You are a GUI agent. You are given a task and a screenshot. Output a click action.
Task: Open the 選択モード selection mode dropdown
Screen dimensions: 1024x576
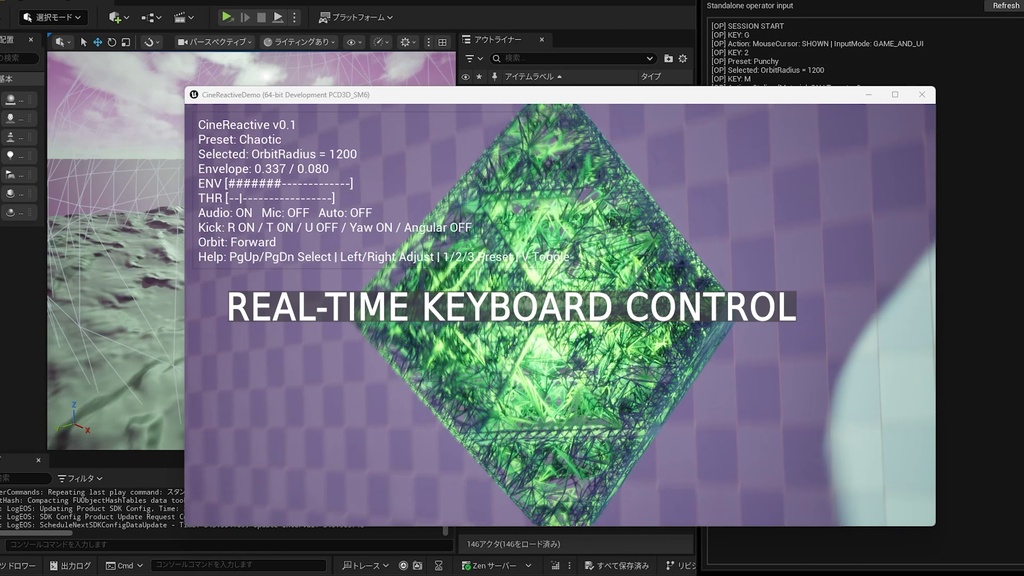click(x=52, y=17)
